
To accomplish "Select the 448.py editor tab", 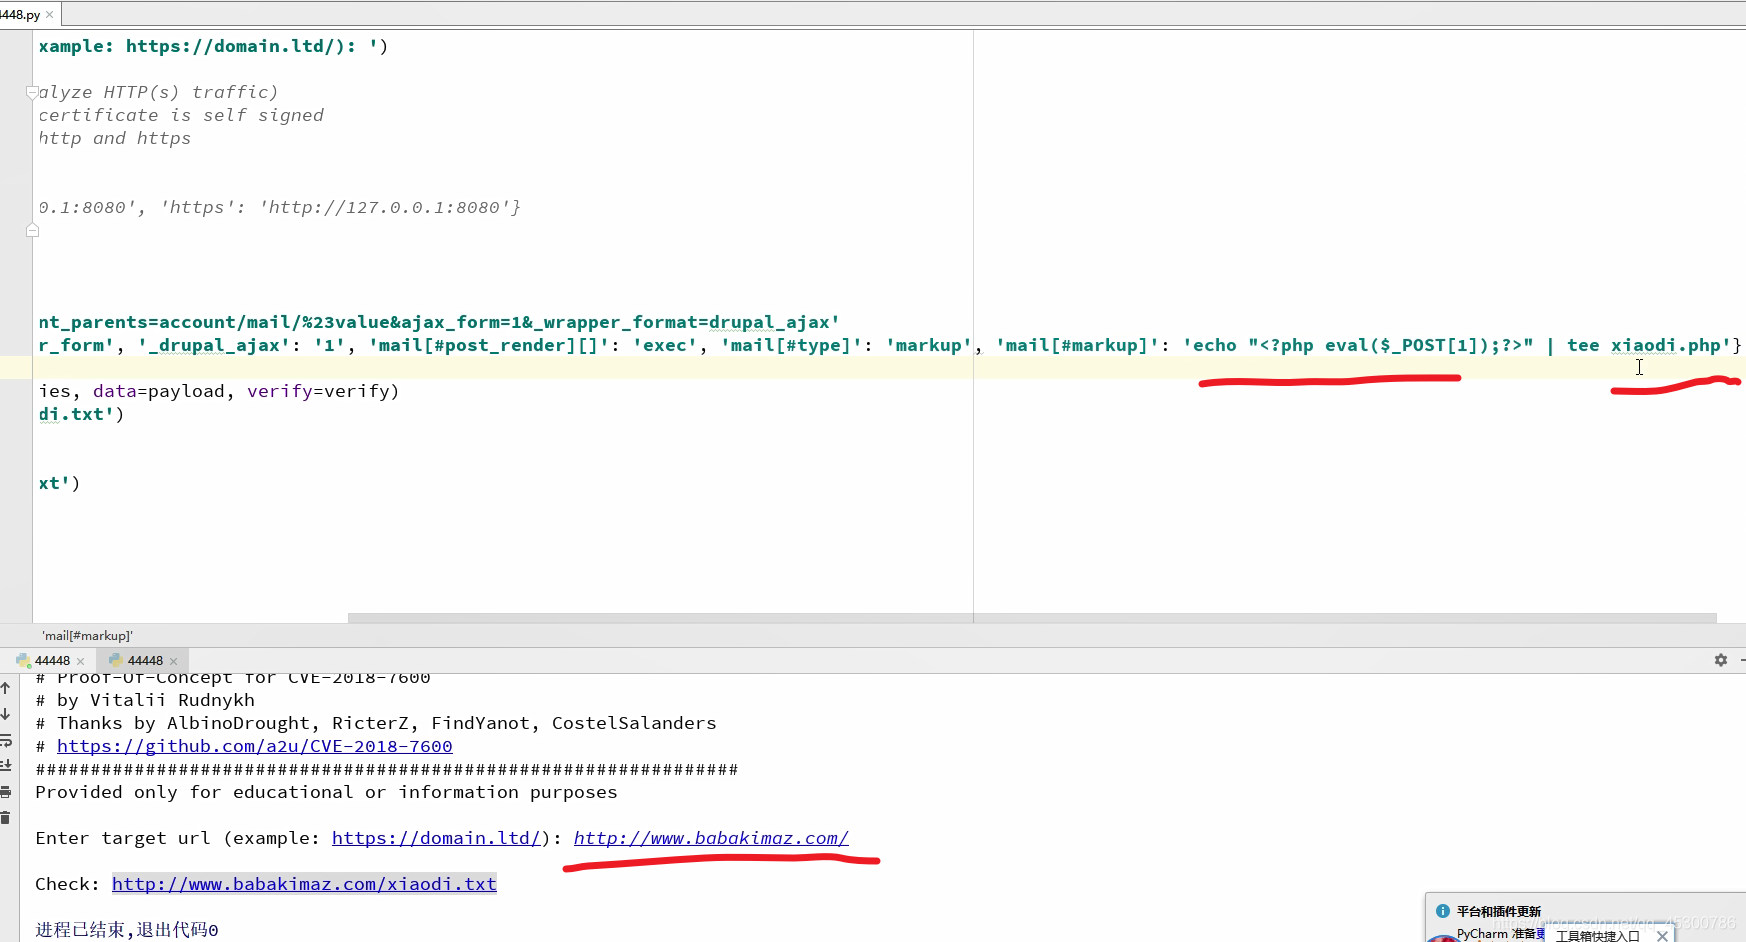I will [20, 15].
